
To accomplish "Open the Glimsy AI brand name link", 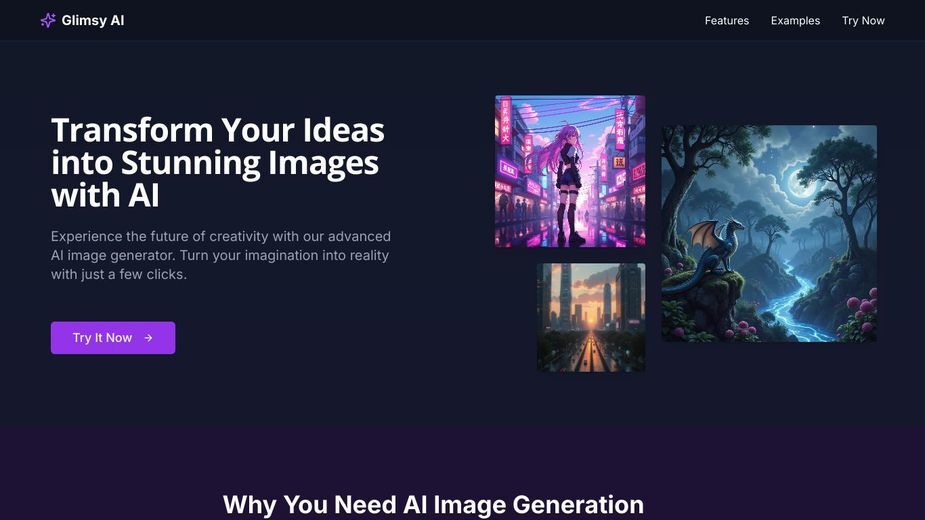I will 93,21.
